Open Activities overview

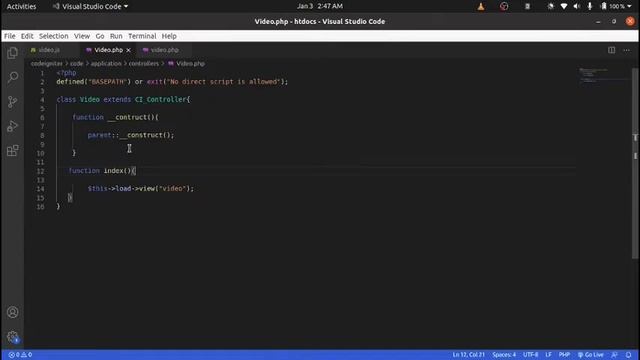pyautogui.click(x=21, y=6)
